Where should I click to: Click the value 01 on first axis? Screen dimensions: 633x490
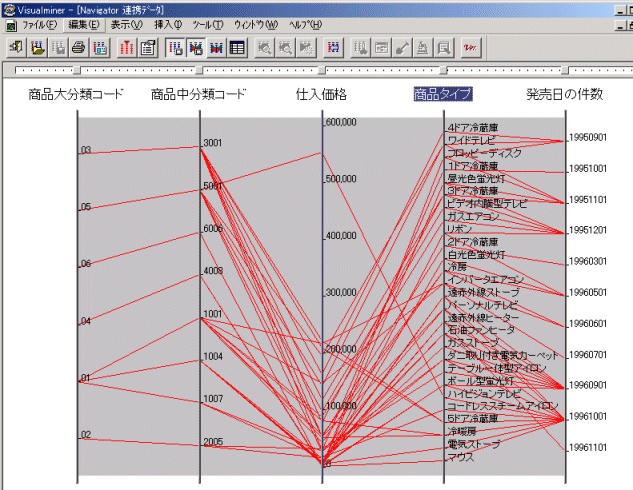click(85, 378)
